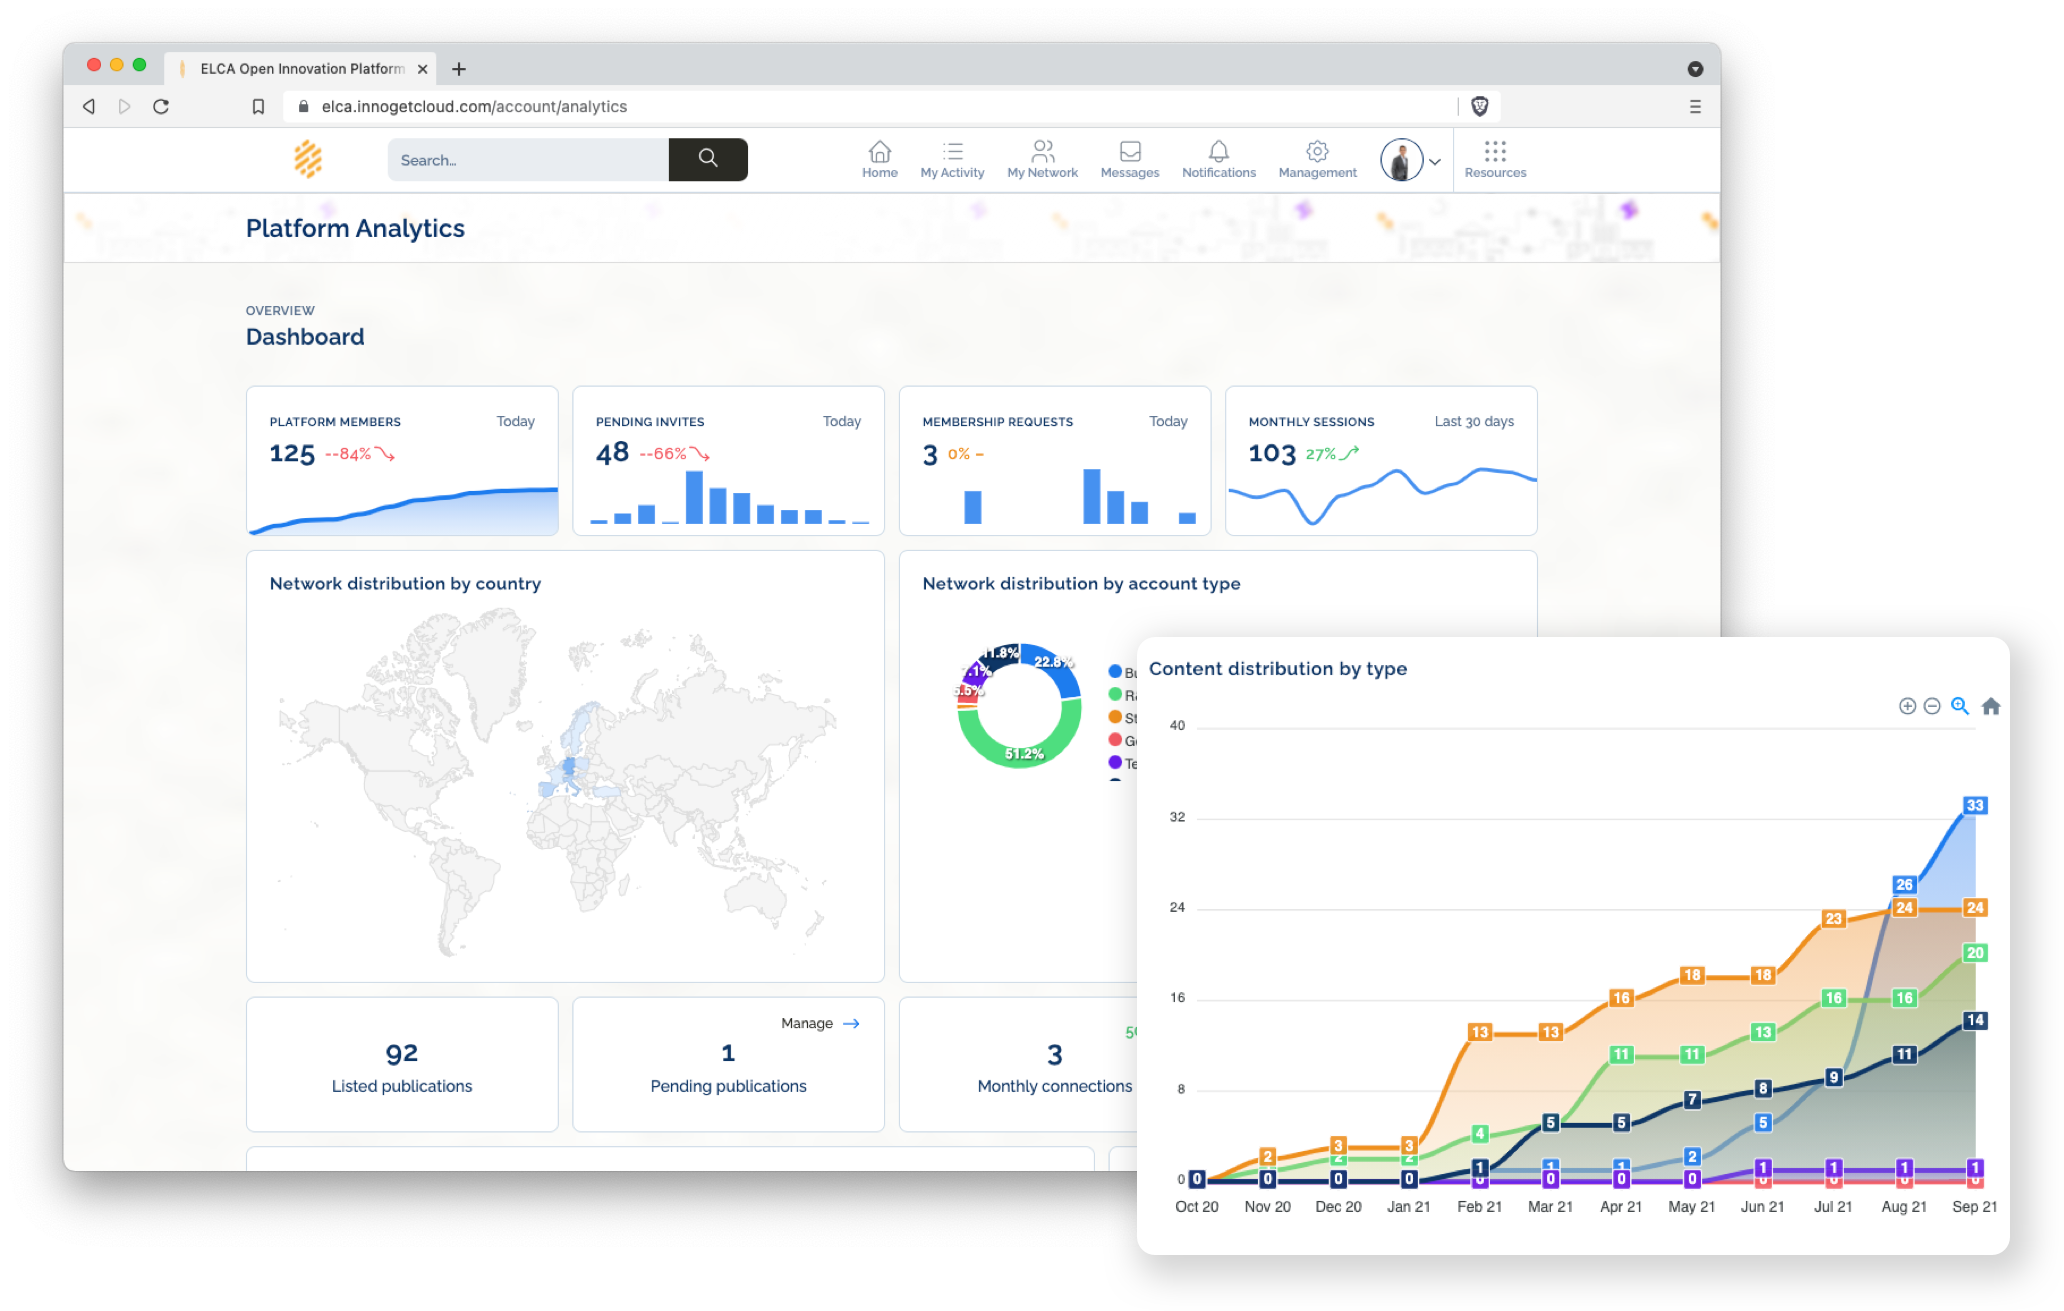The height and width of the screenshot is (1311, 2064).
Task: Open My Network navigation item
Action: [1042, 159]
